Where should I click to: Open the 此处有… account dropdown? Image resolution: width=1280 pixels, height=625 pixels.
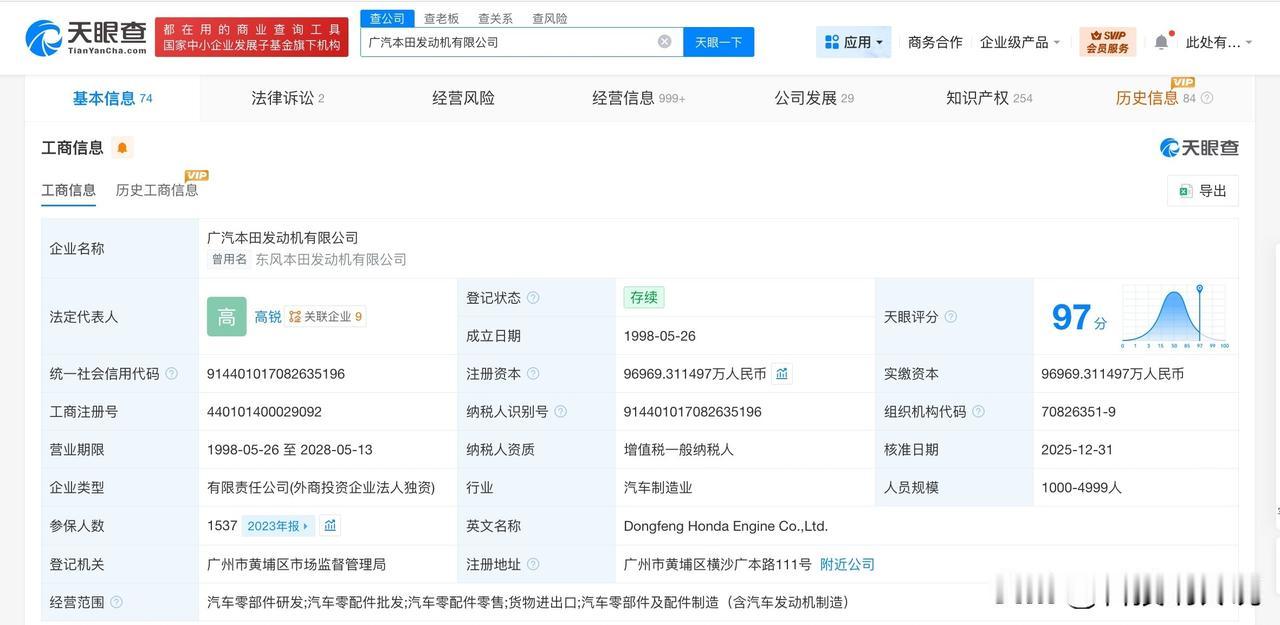click(1218, 42)
